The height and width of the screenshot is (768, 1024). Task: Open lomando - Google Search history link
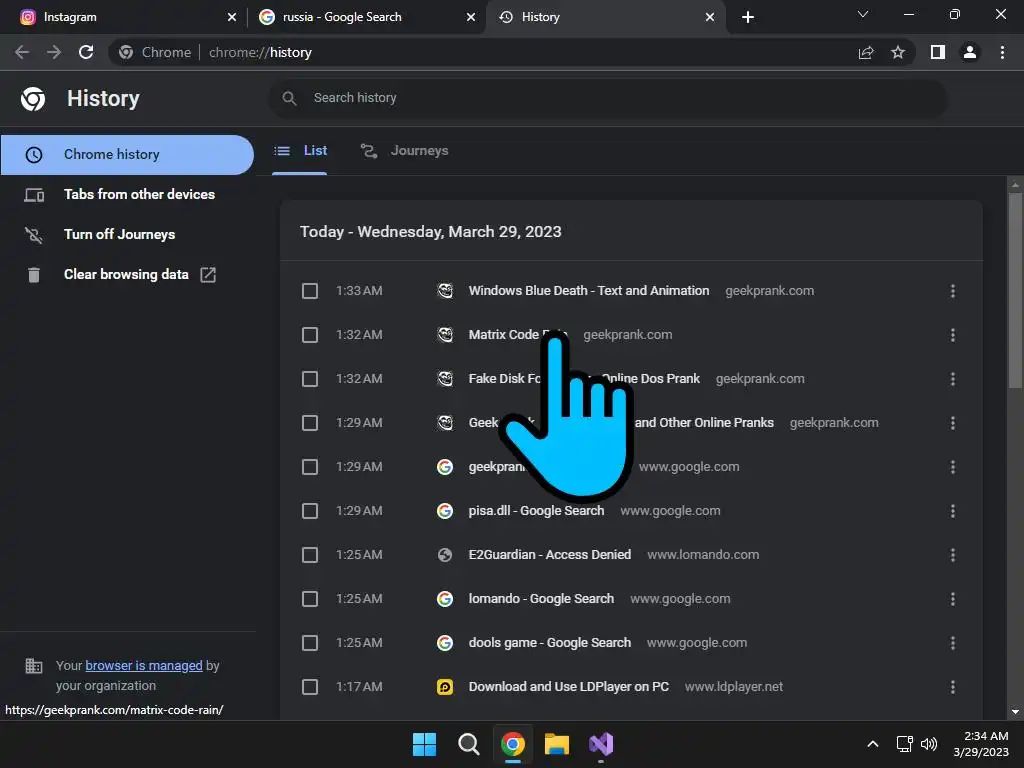point(541,599)
